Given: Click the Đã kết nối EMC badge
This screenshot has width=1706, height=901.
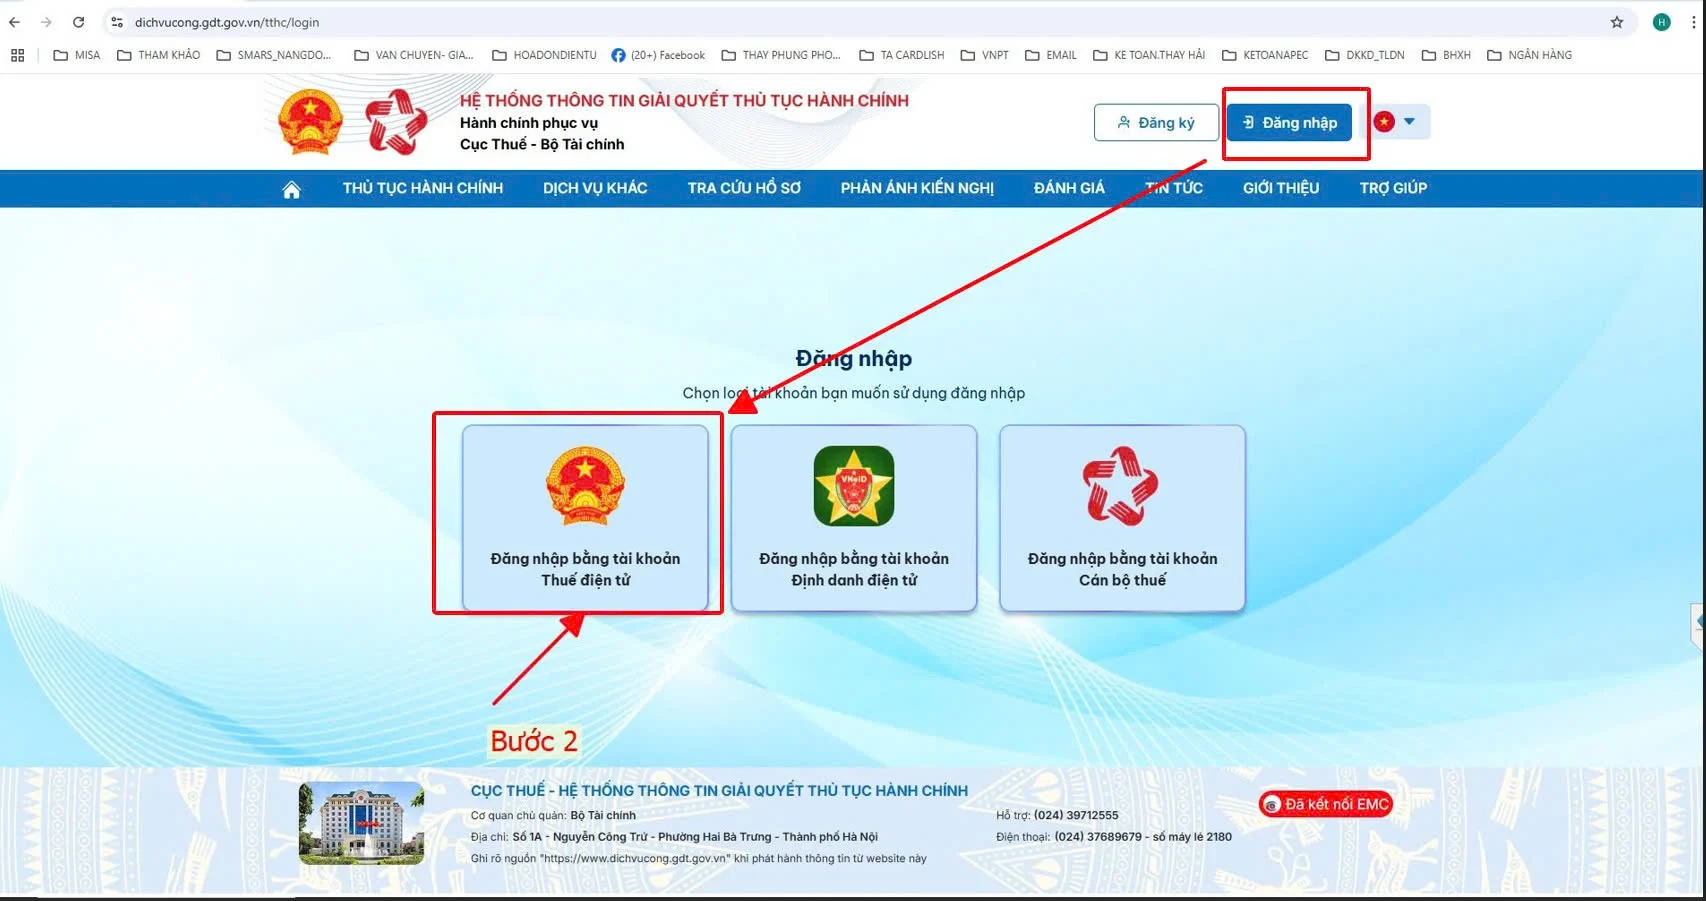Looking at the screenshot, I should pyautogui.click(x=1326, y=804).
